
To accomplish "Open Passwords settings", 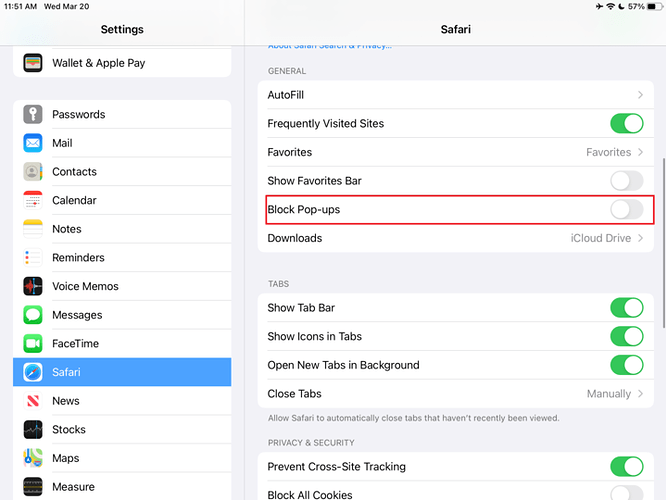I will (x=122, y=114).
